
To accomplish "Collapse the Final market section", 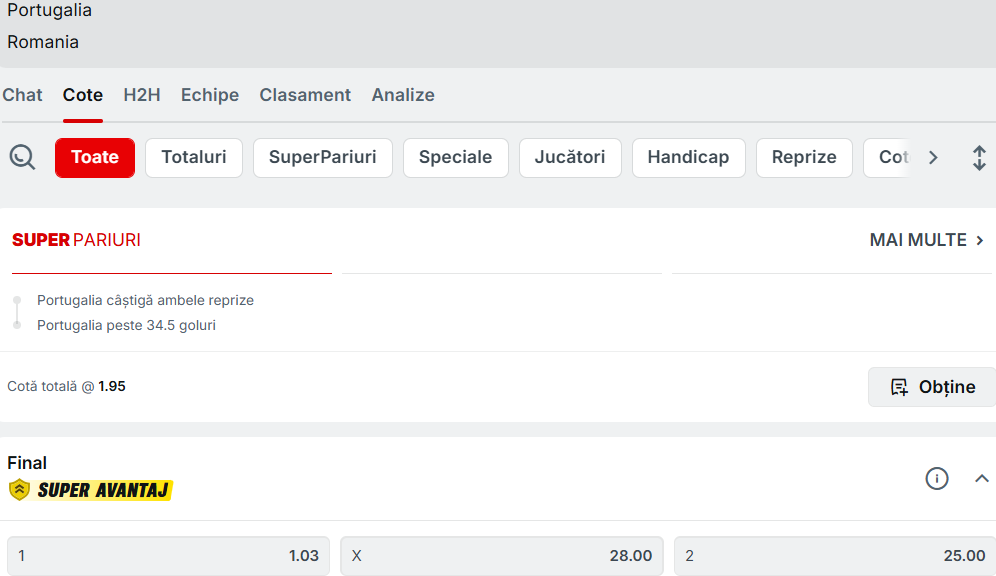I will (x=981, y=479).
